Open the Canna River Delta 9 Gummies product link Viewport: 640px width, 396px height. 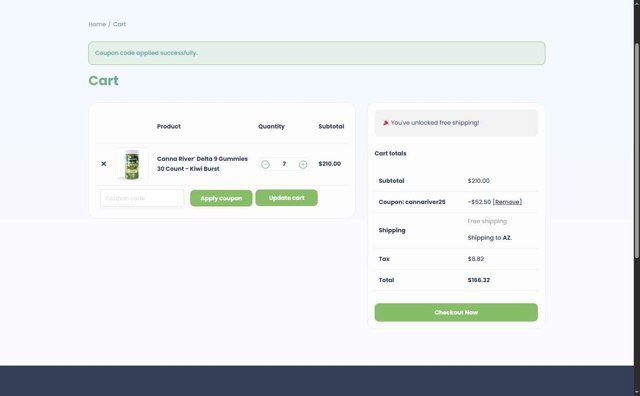(x=202, y=164)
